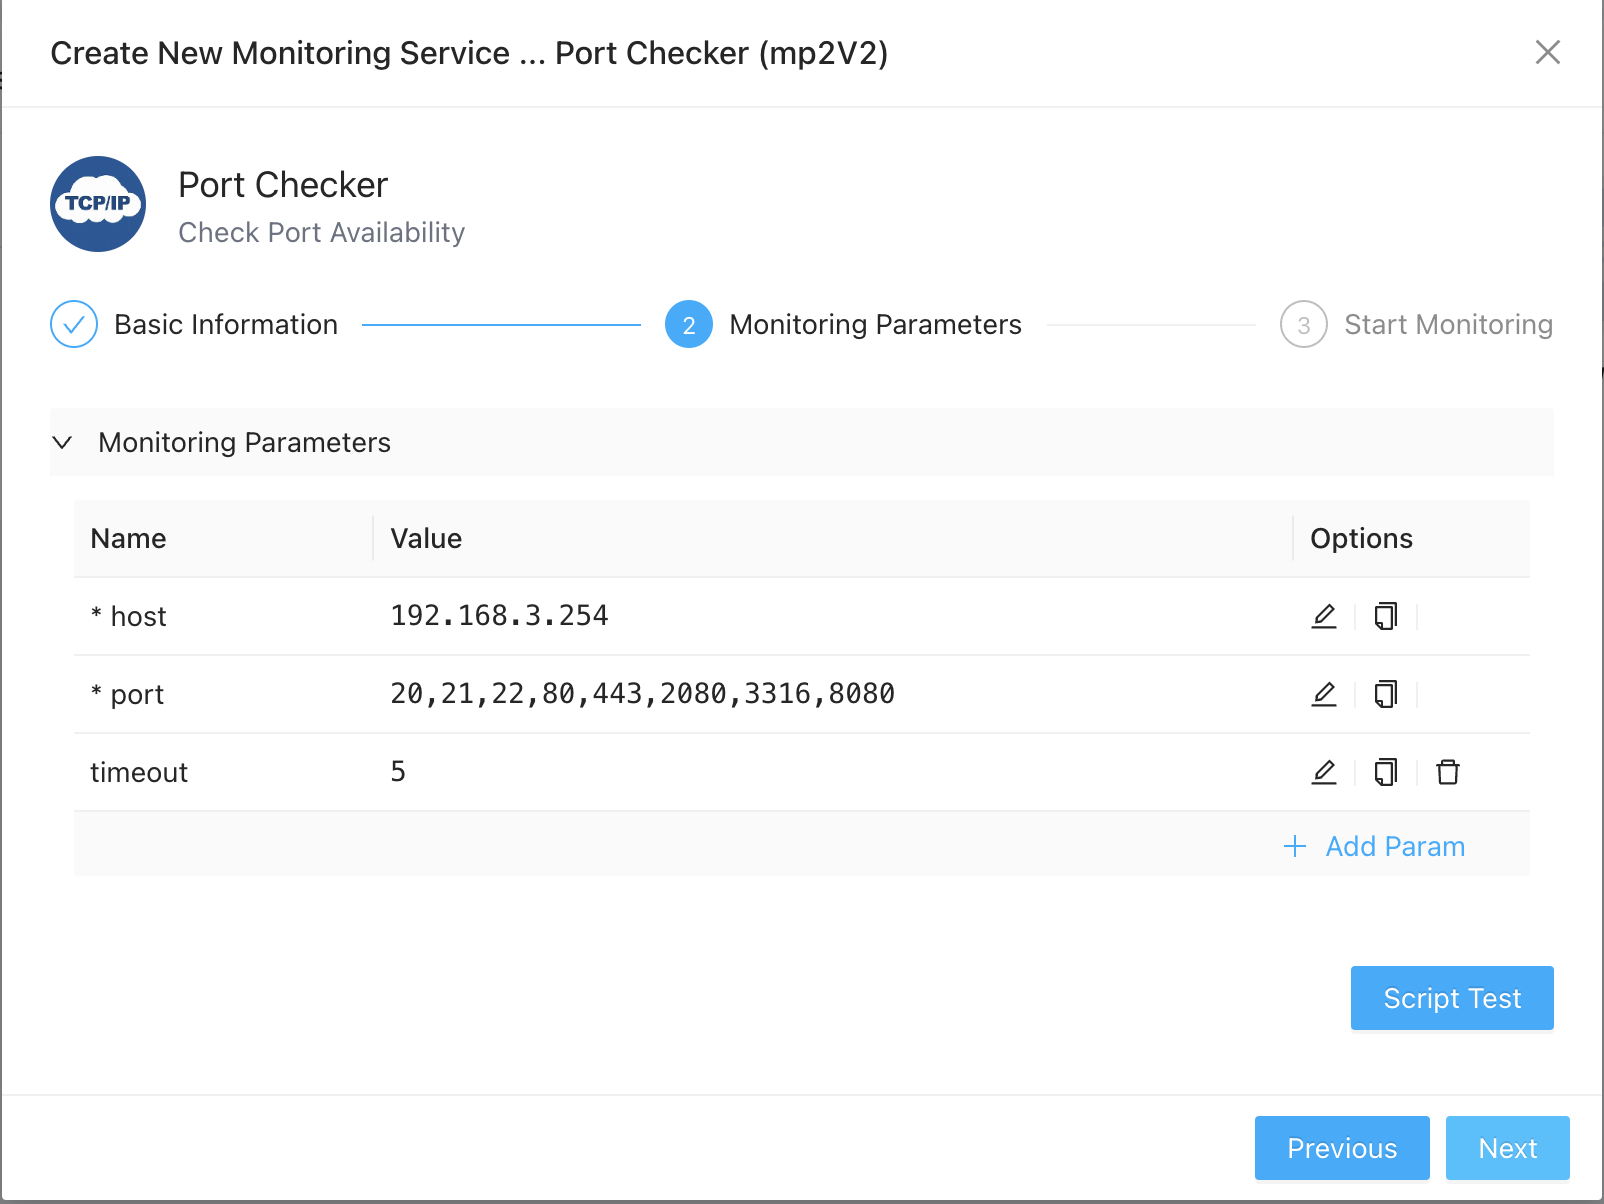Screen dimensions: 1604x1204
Task: Run the Script Test
Action: click(1451, 998)
